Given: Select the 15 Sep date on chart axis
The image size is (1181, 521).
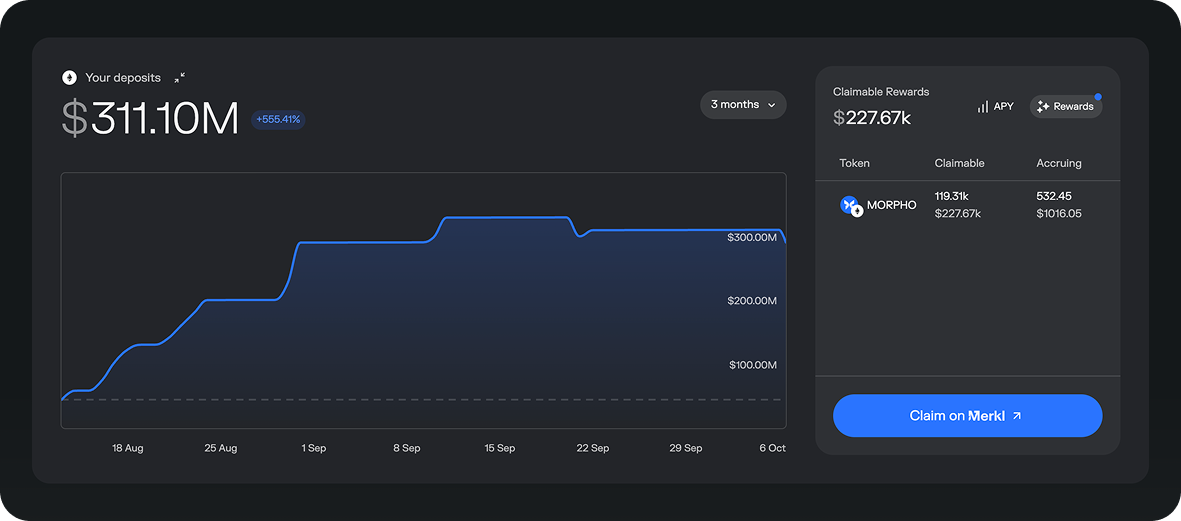Looking at the screenshot, I should pyautogui.click(x=500, y=448).
